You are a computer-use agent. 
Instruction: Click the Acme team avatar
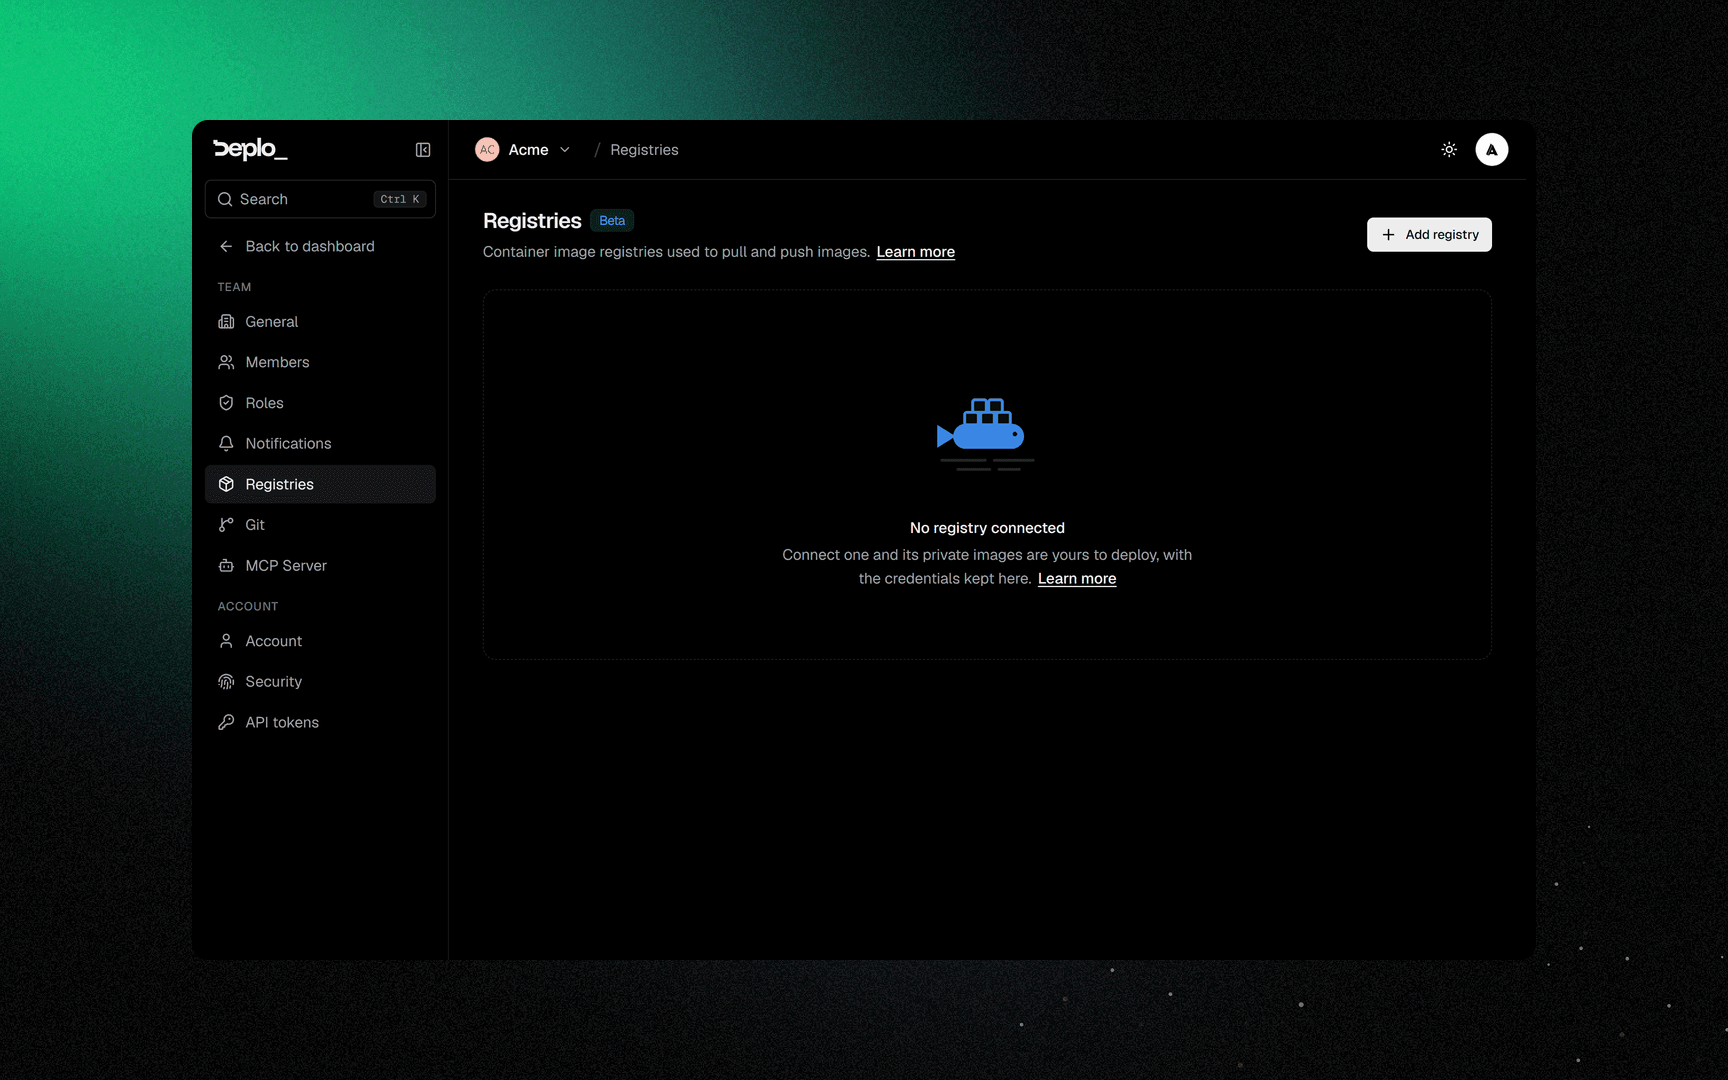pos(487,150)
